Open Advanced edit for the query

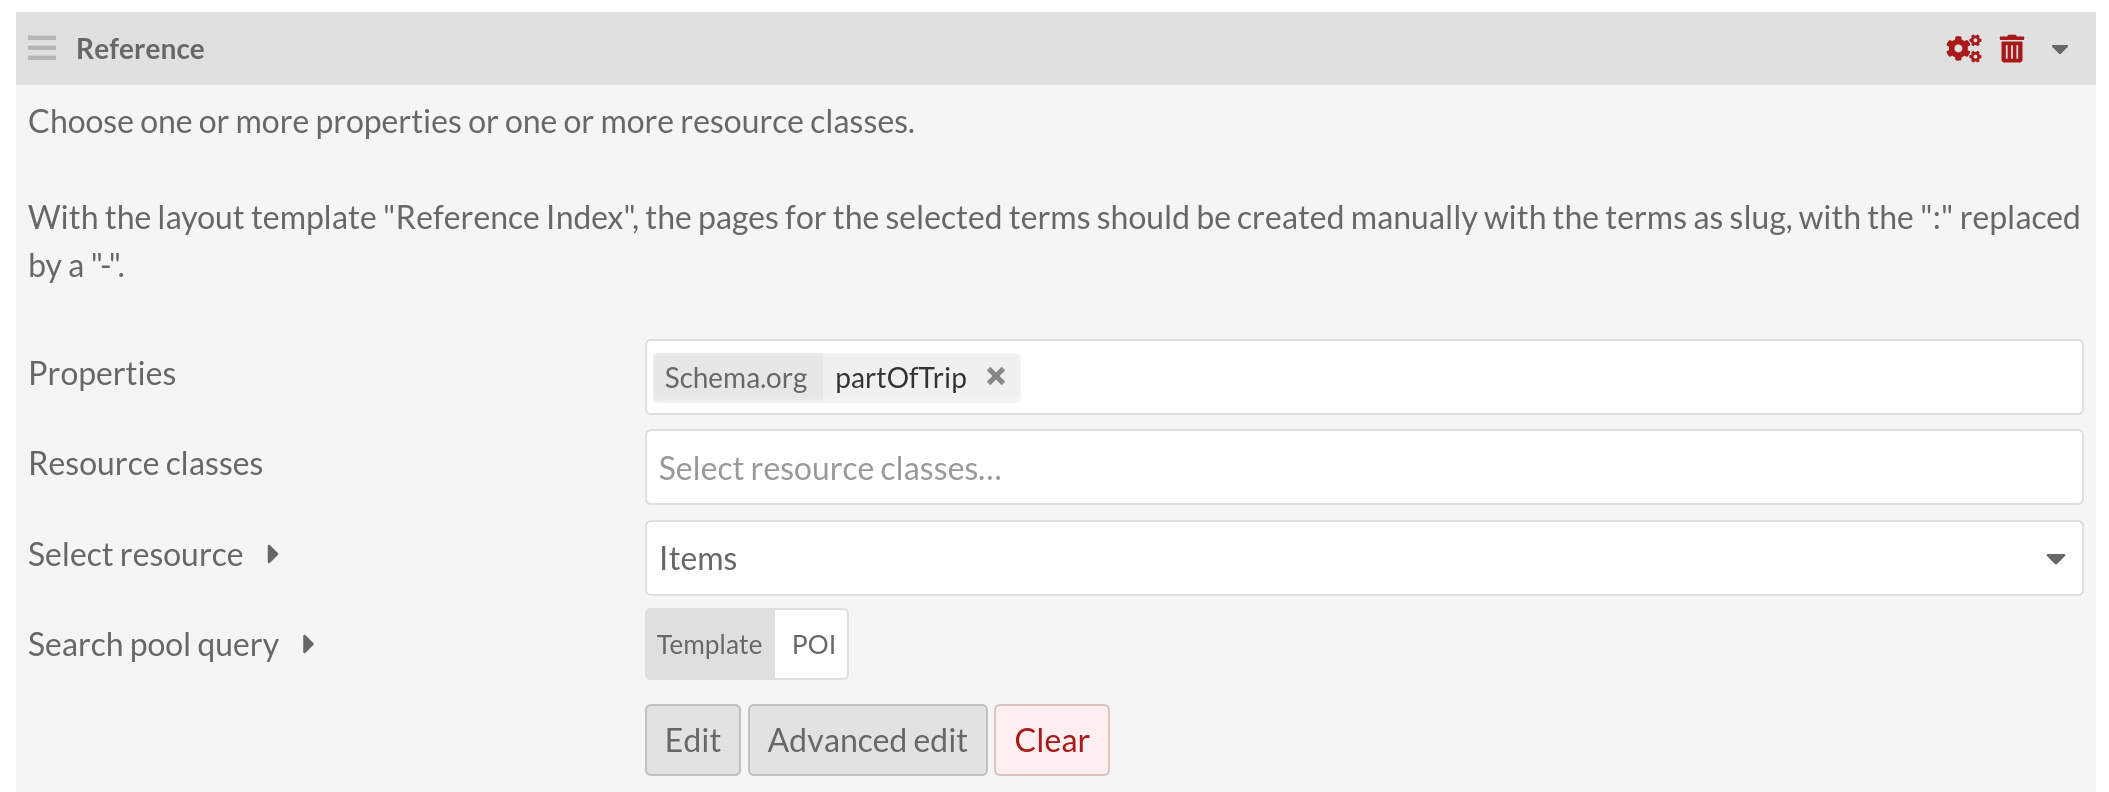[867, 740]
